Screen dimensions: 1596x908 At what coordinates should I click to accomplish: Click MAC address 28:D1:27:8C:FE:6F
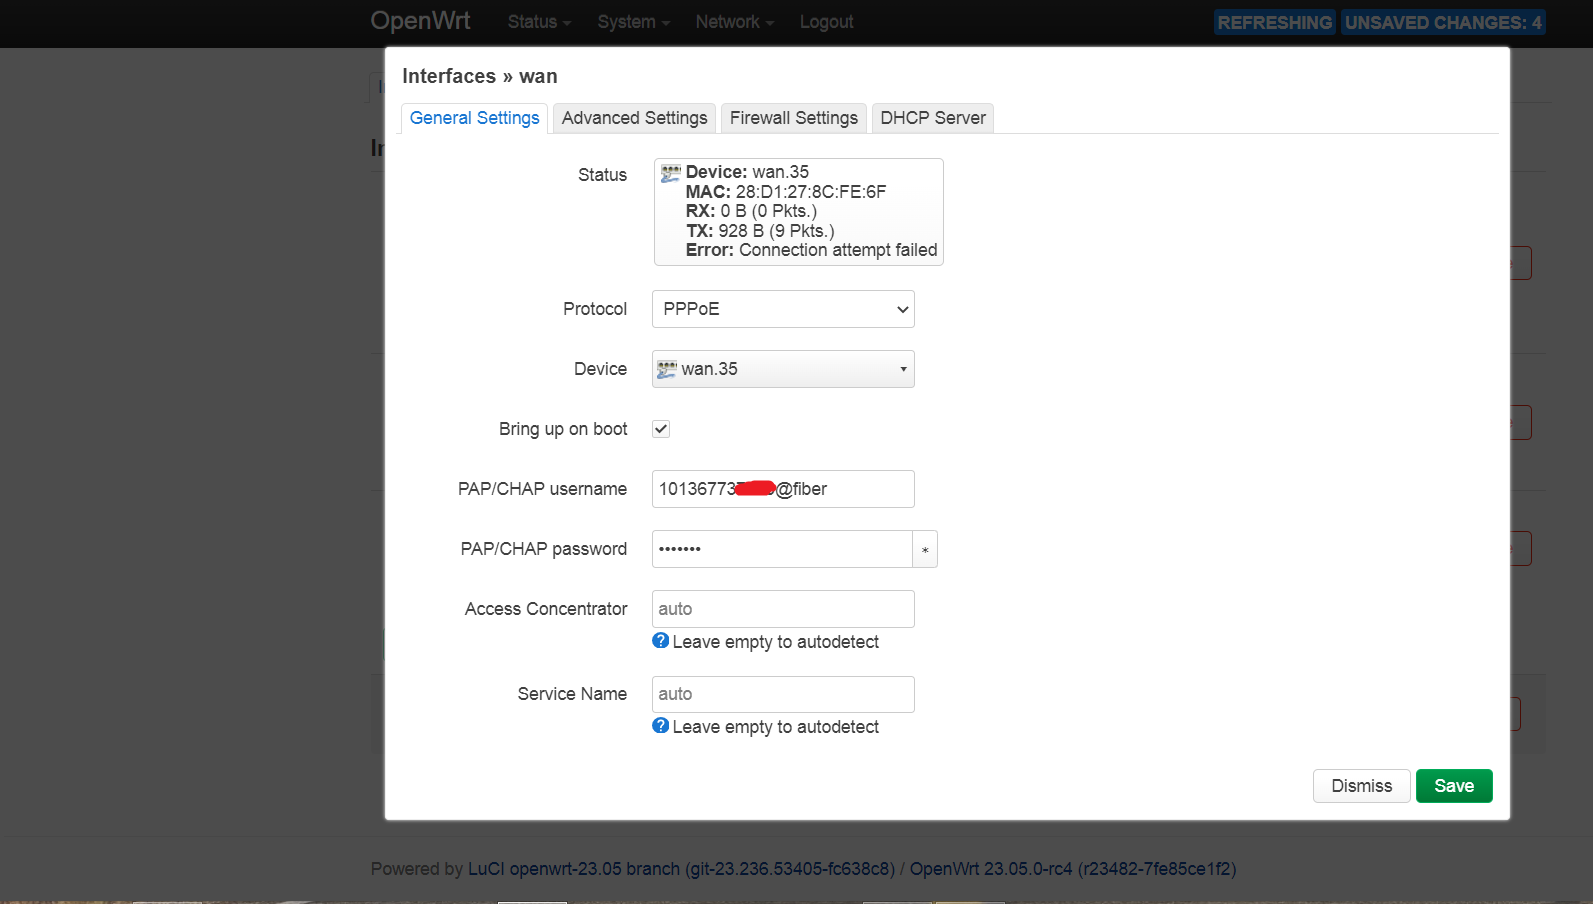click(811, 193)
